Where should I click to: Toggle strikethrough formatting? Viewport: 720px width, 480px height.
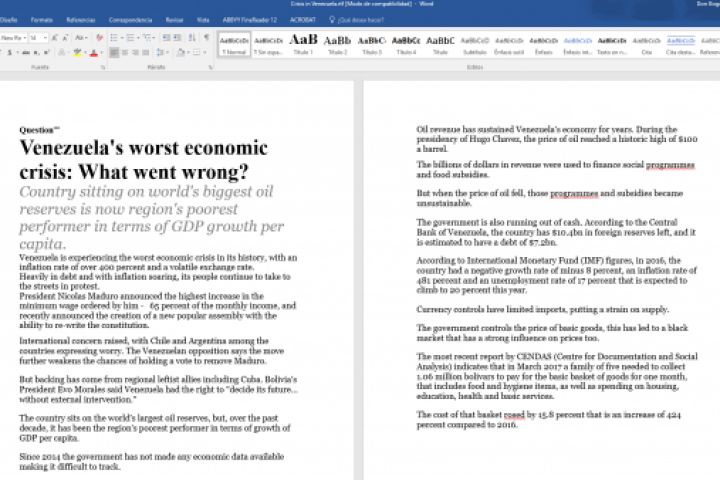(26, 53)
